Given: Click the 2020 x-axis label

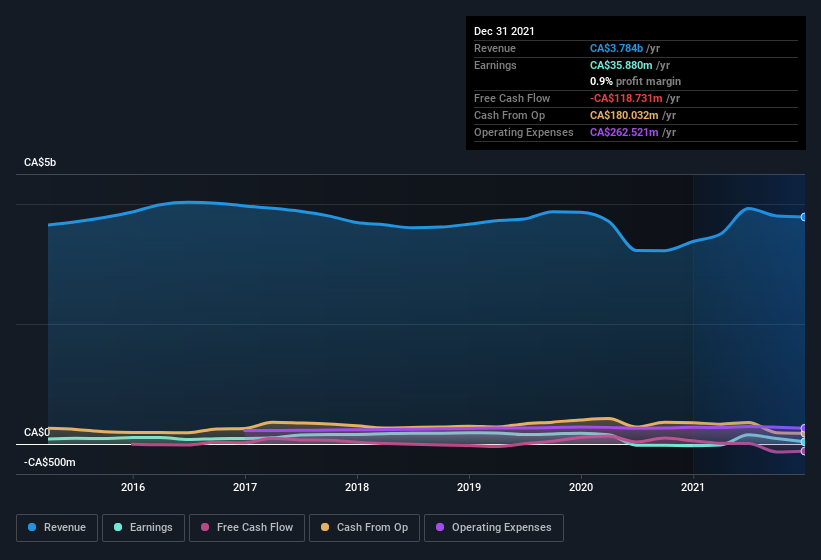Looking at the screenshot, I should (581, 487).
